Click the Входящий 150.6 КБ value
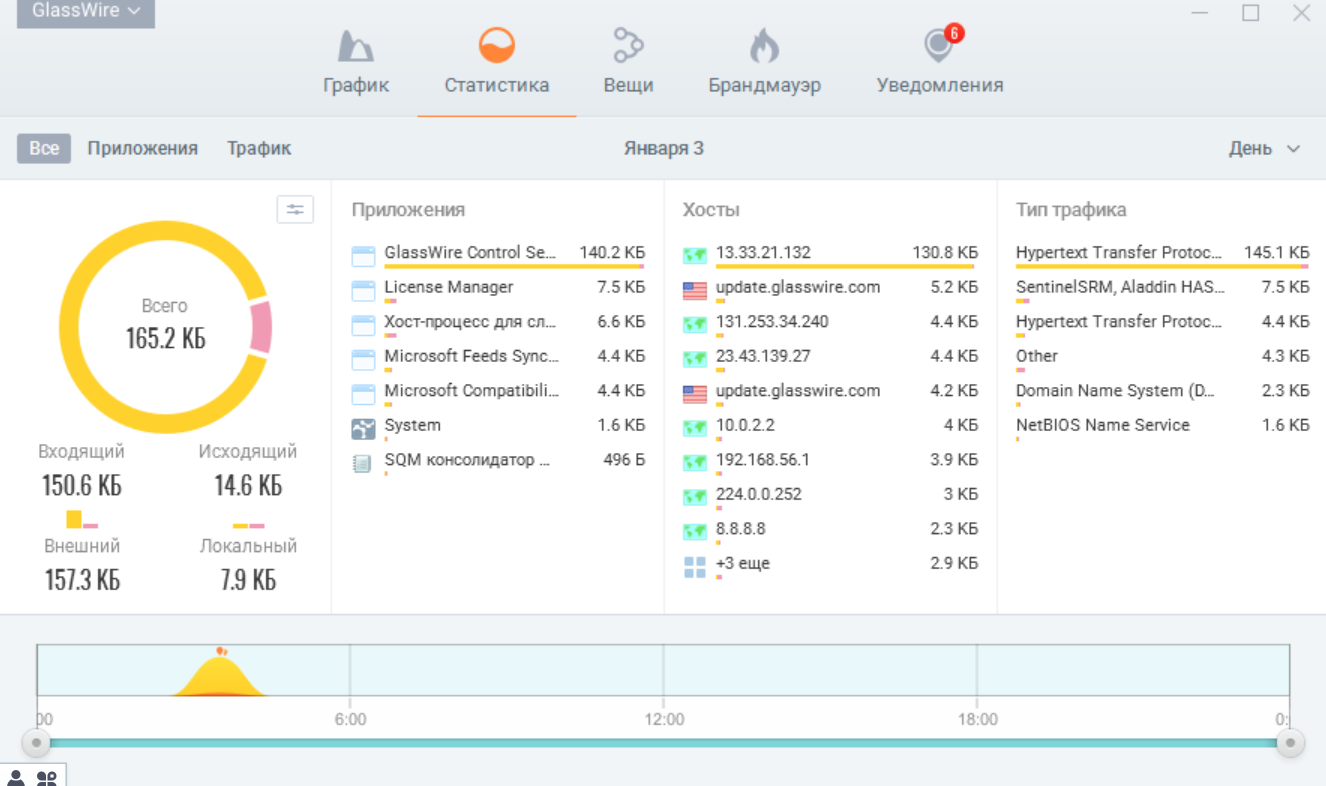This screenshot has width=1326, height=786. pyautogui.click(x=82, y=486)
